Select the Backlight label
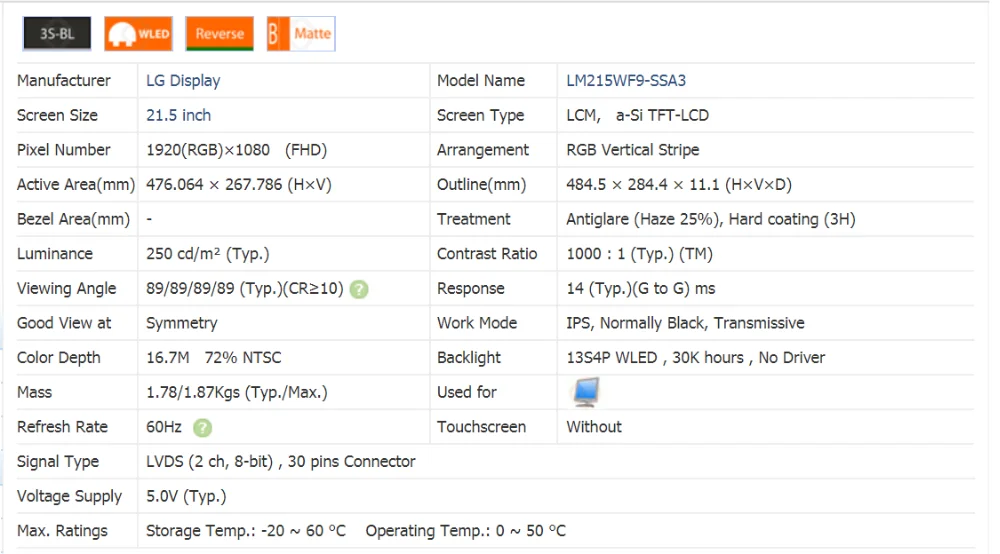1000x554 pixels. [x=469, y=358]
